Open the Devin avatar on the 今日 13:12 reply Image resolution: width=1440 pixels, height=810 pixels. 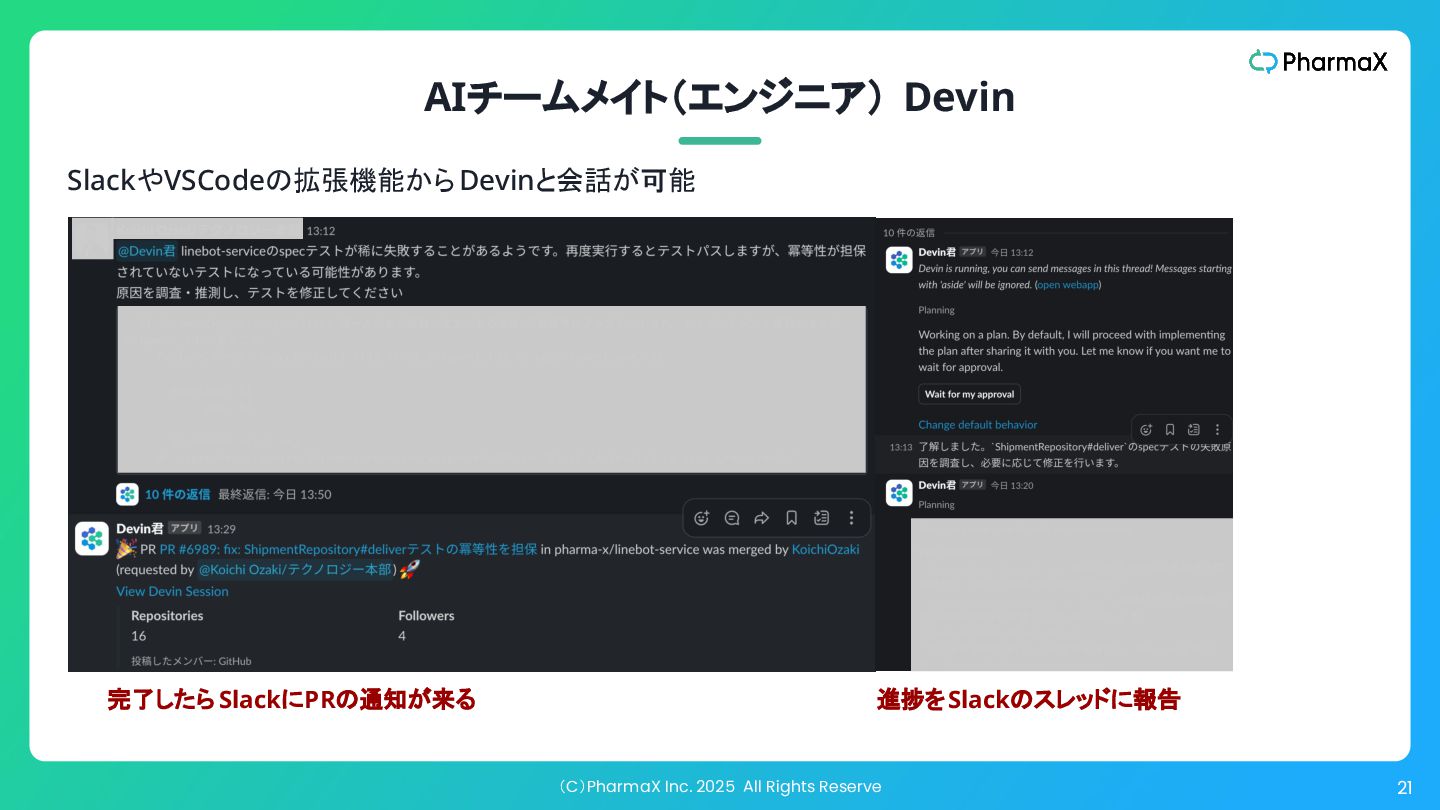coord(899,260)
